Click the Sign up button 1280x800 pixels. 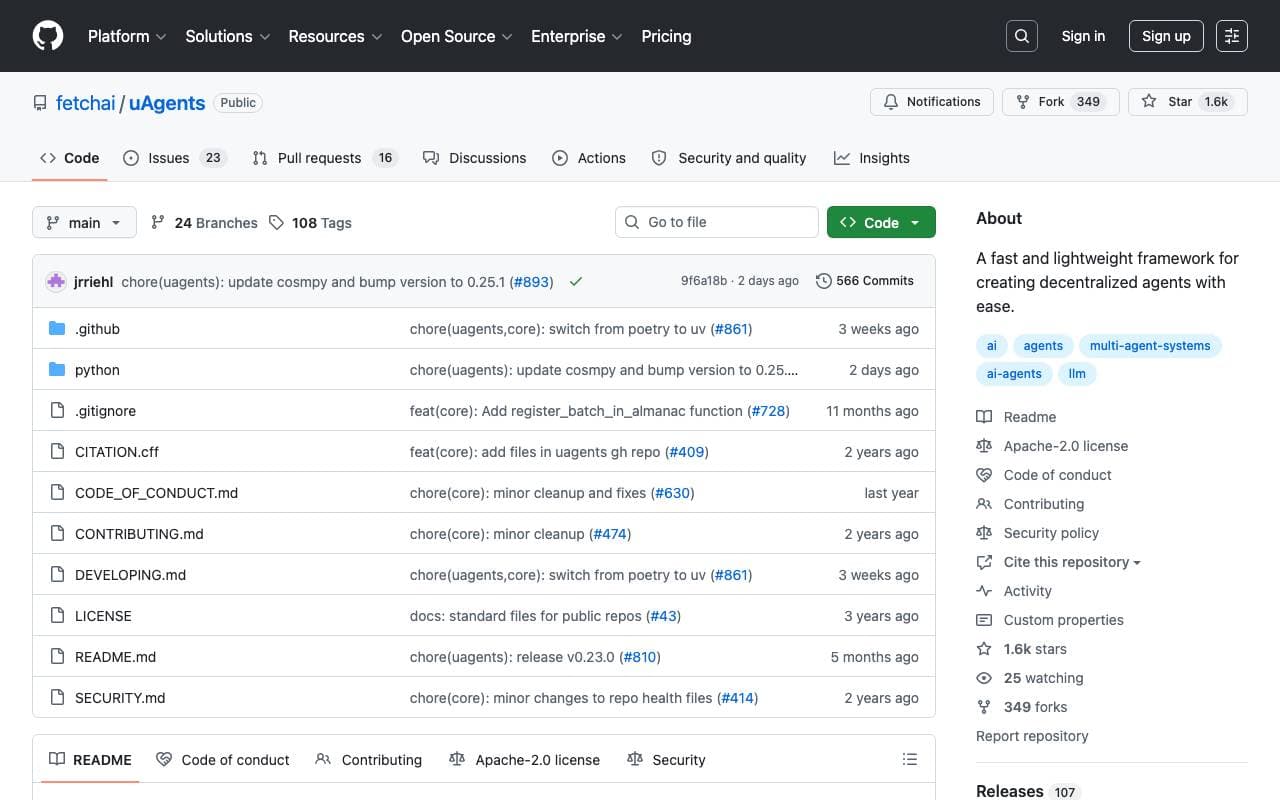pyautogui.click(x=1166, y=36)
